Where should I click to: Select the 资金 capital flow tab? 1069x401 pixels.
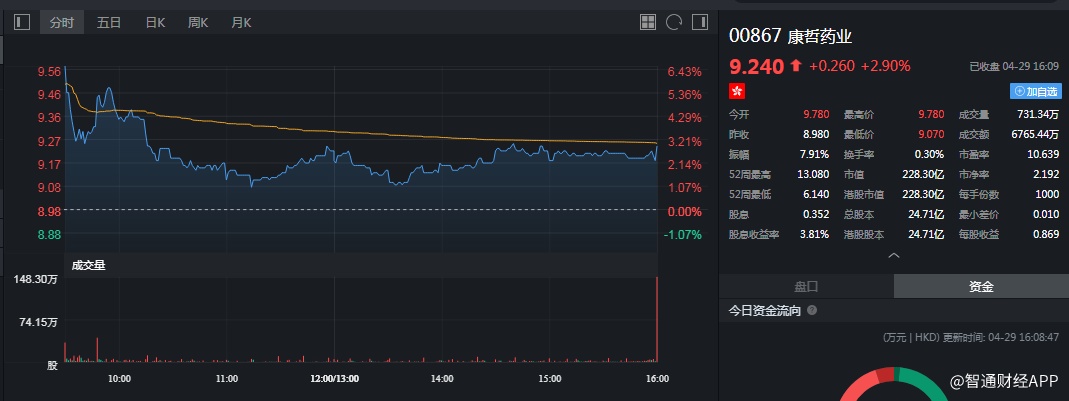[981, 286]
